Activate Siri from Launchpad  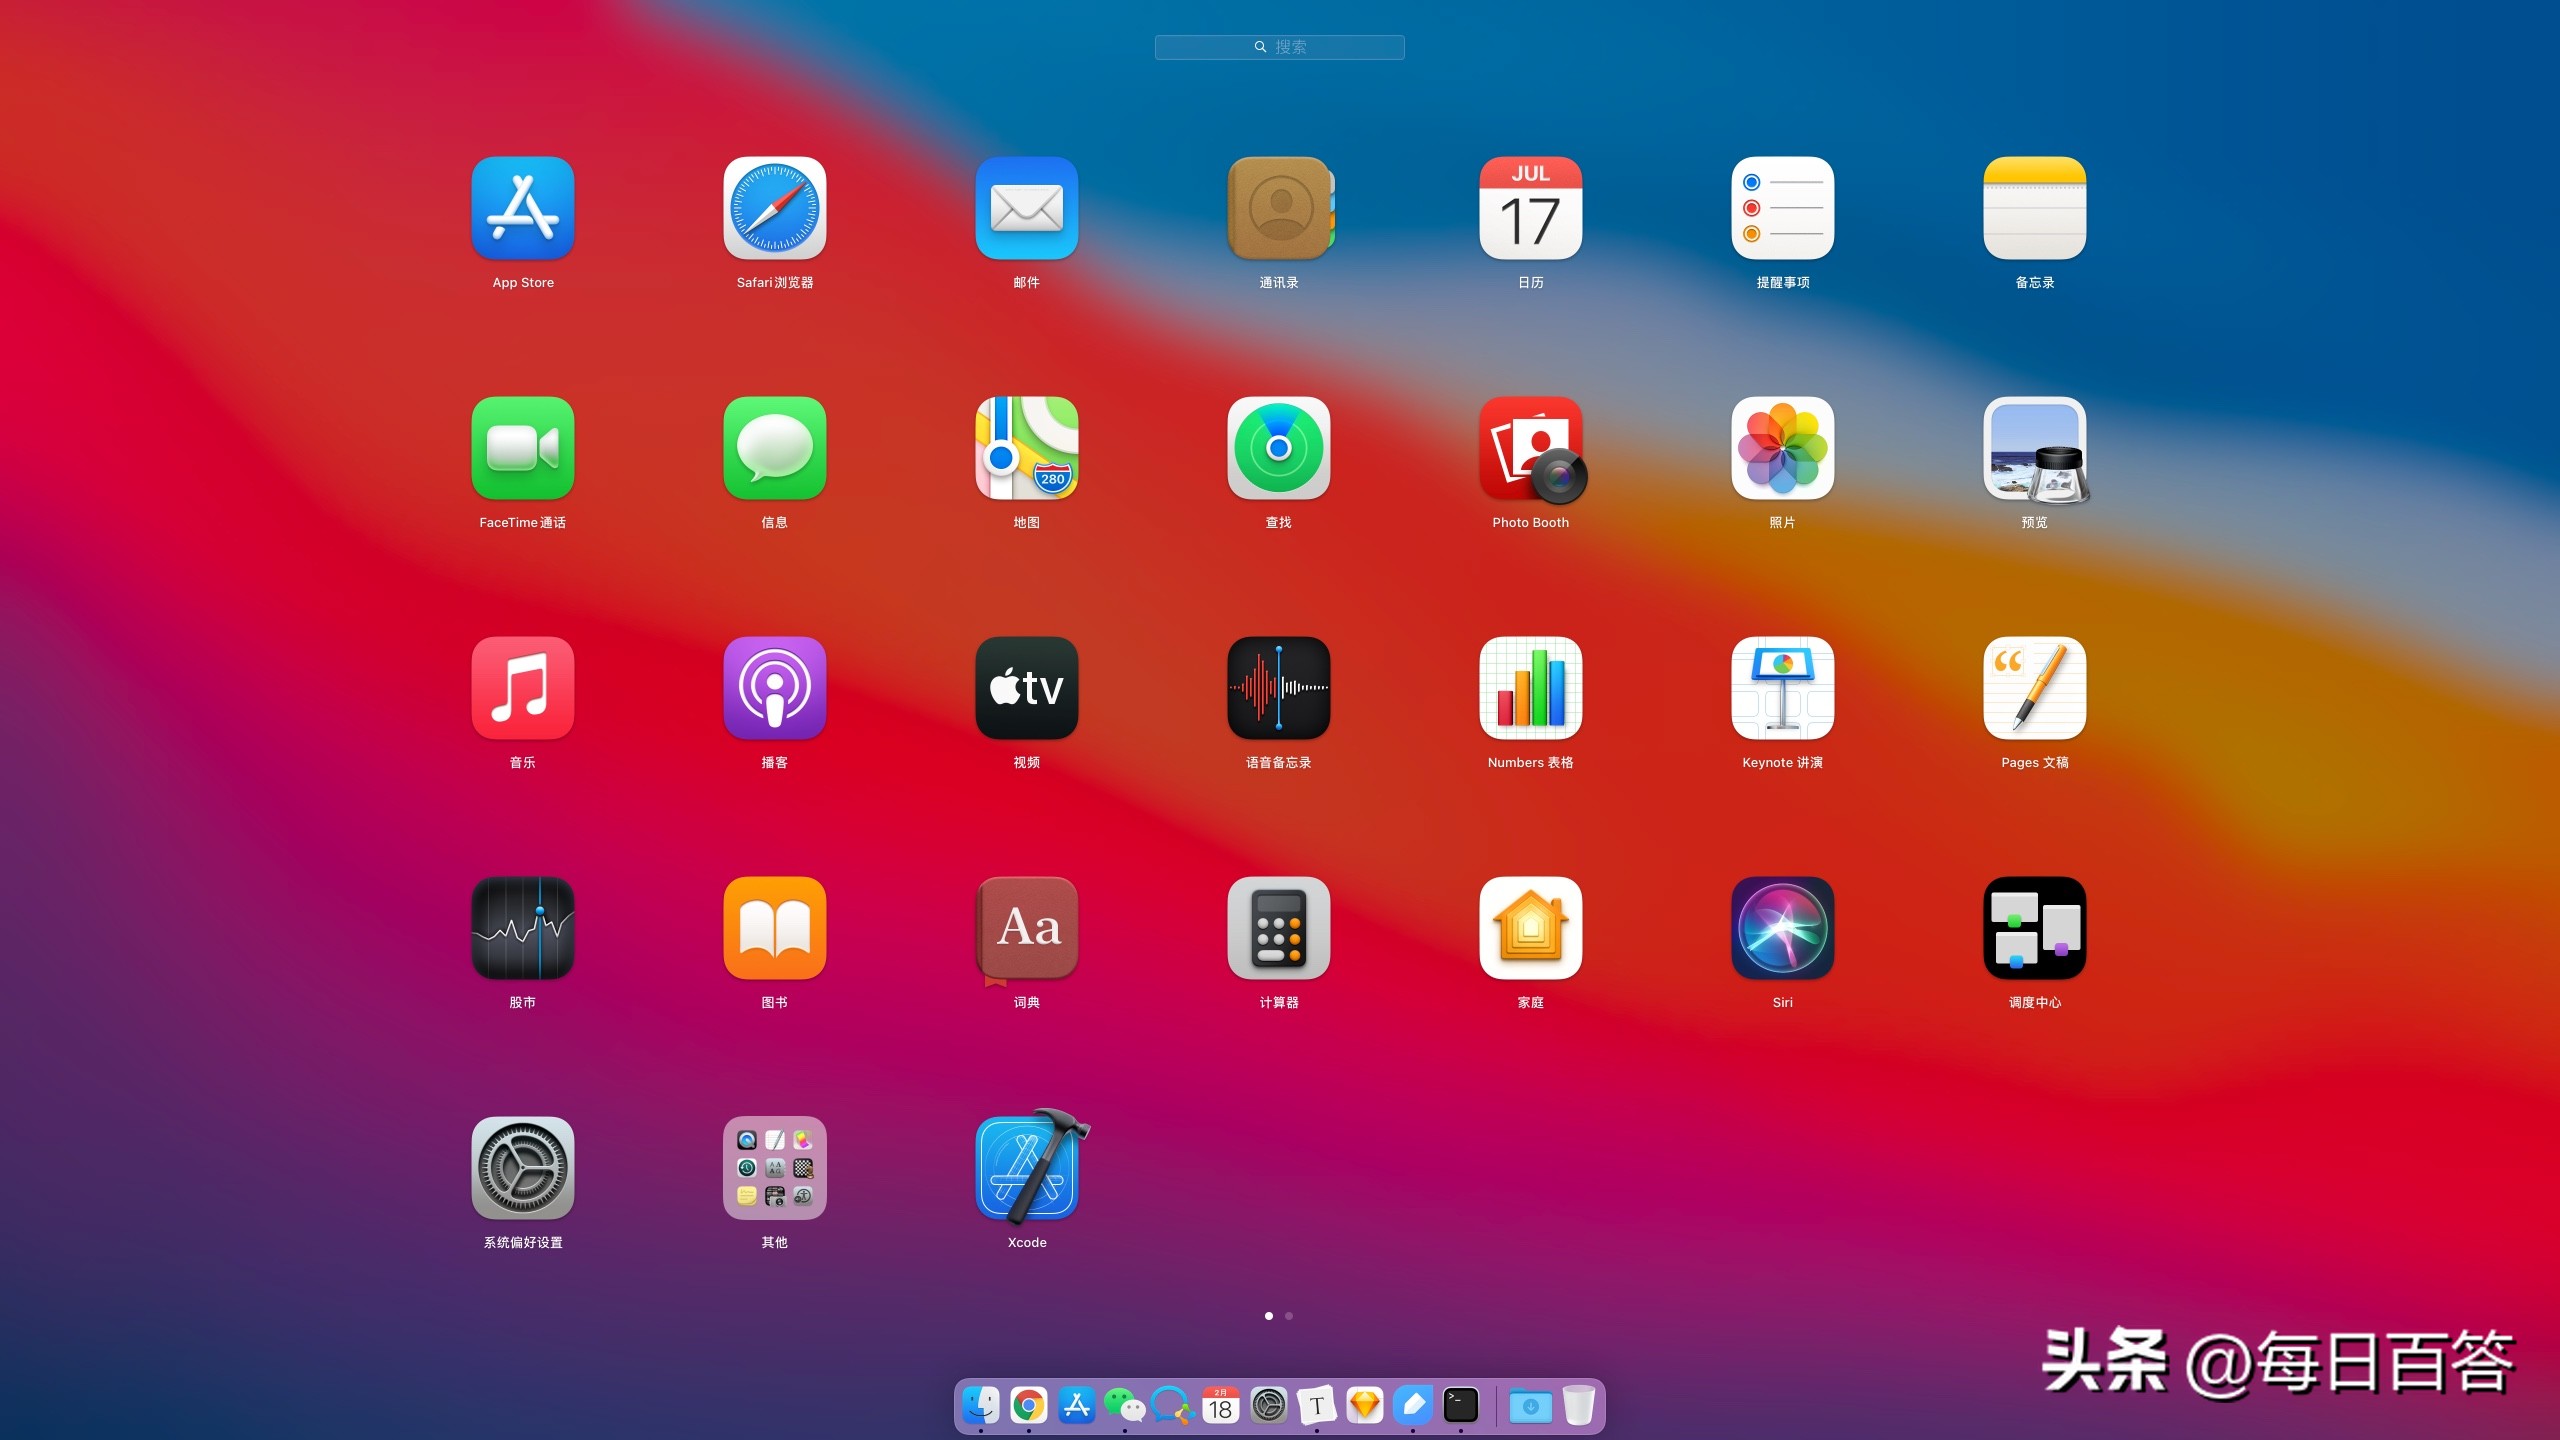1782,929
